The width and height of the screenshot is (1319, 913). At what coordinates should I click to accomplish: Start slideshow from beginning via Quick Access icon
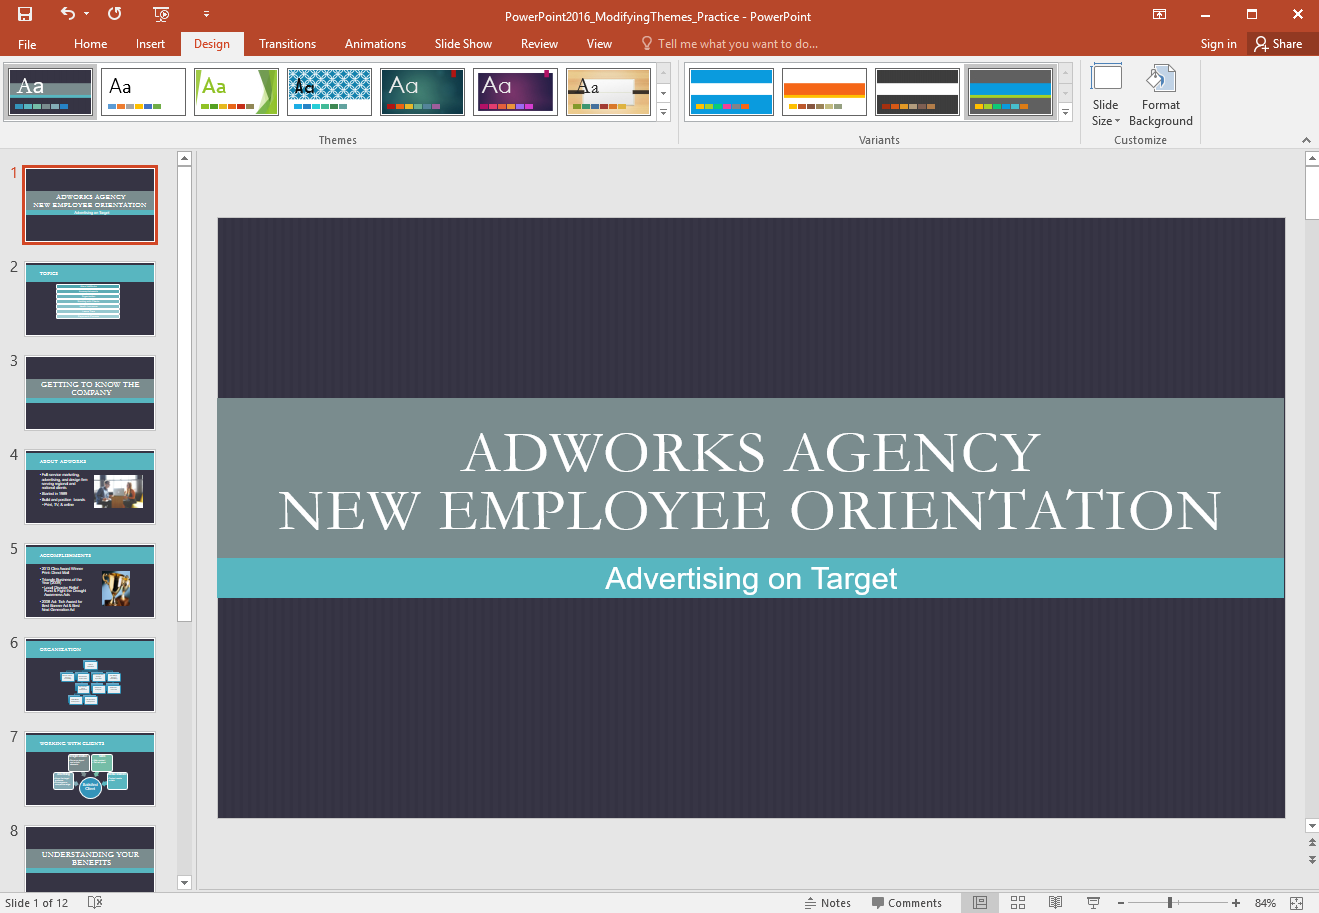tap(161, 14)
